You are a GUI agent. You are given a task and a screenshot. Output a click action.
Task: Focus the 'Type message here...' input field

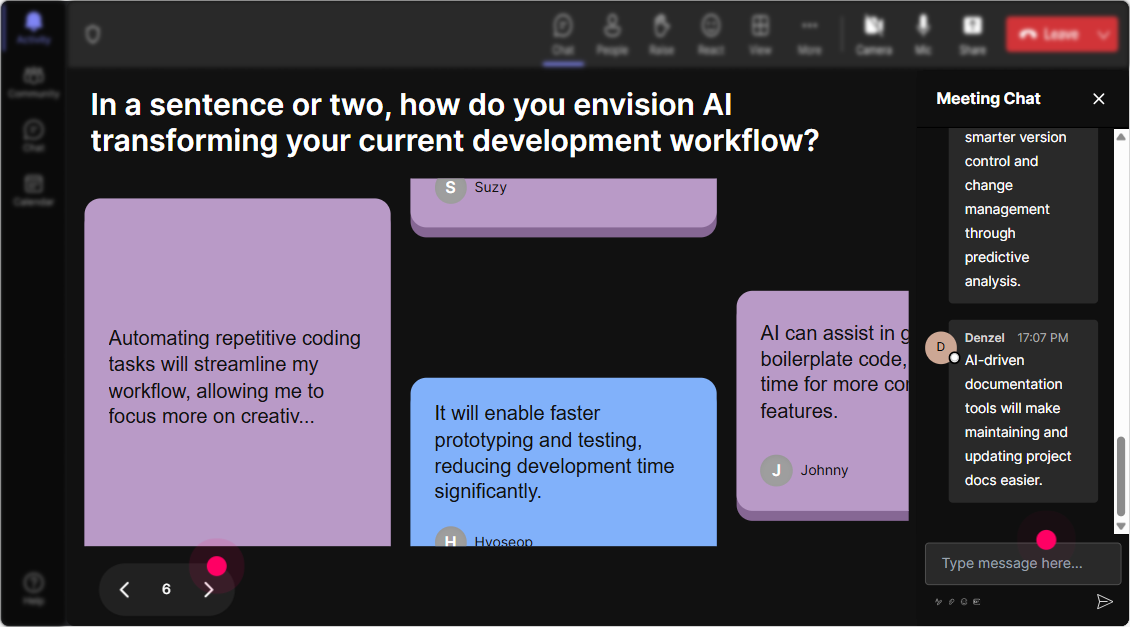click(1023, 564)
